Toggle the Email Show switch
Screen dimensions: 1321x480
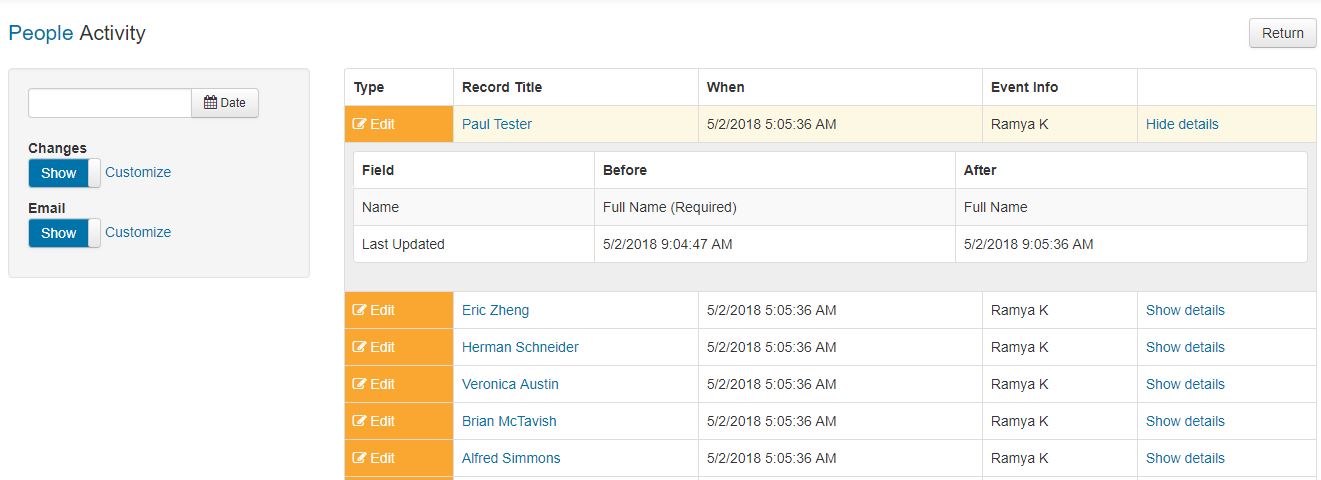[64, 233]
